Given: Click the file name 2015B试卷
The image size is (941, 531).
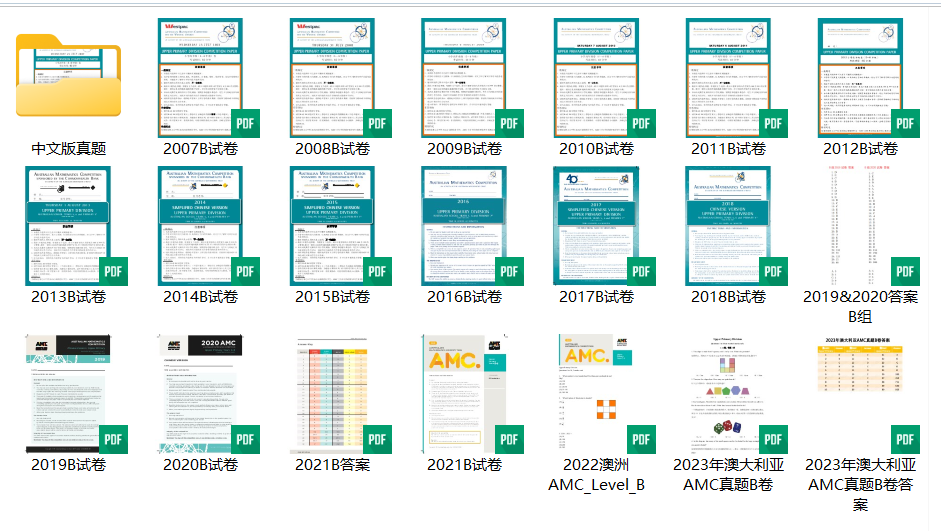Looking at the screenshot, I should (x=332, y=297).
